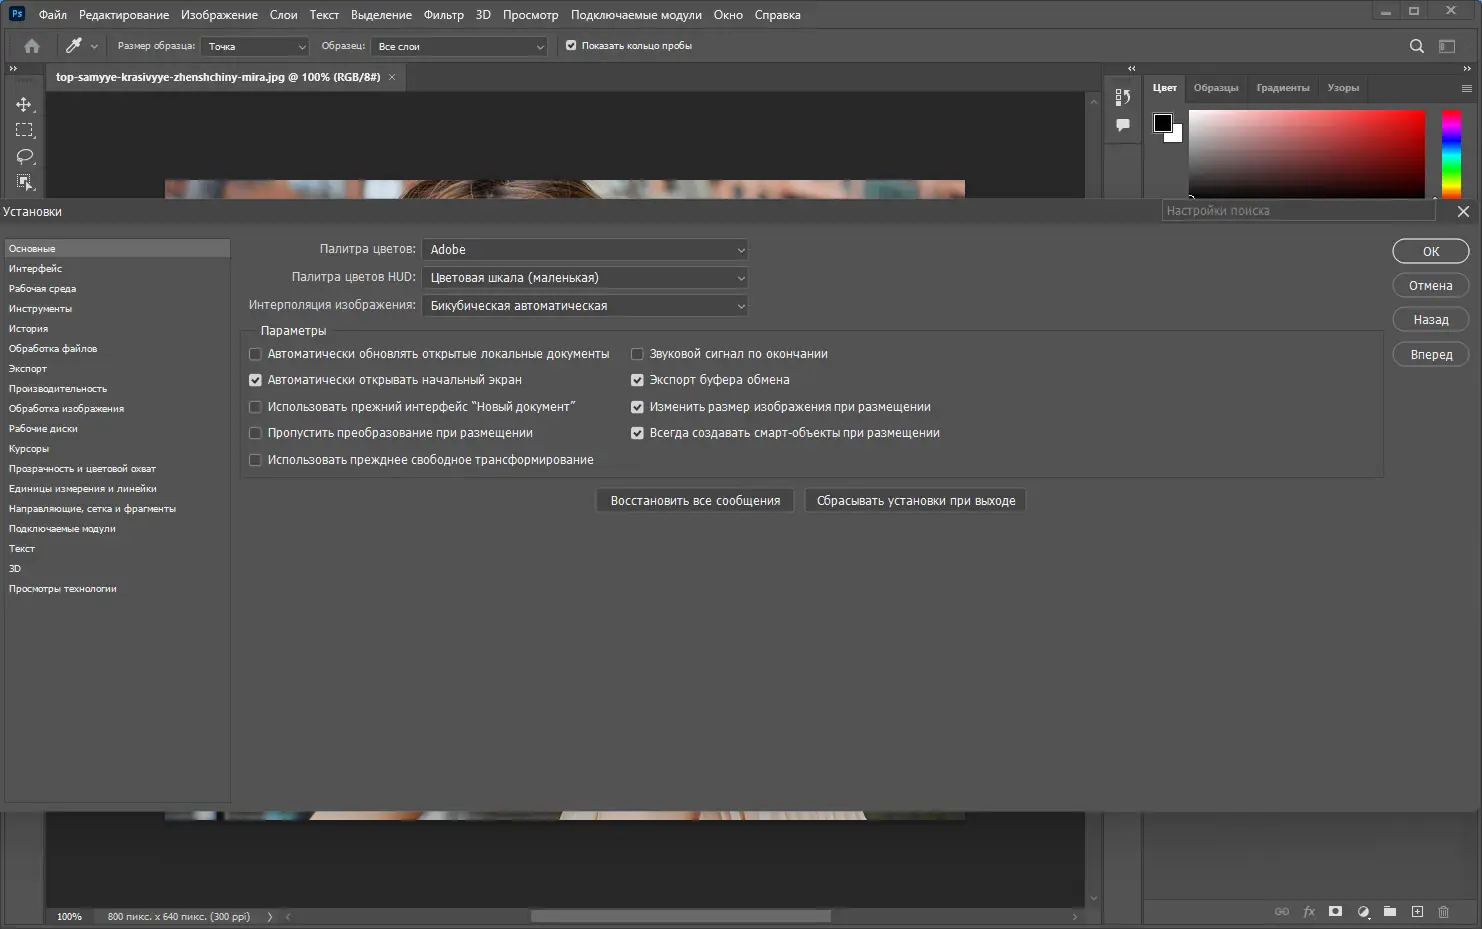Open the Фильтр menu
The image size is (1482, 929).
[444, 15]
